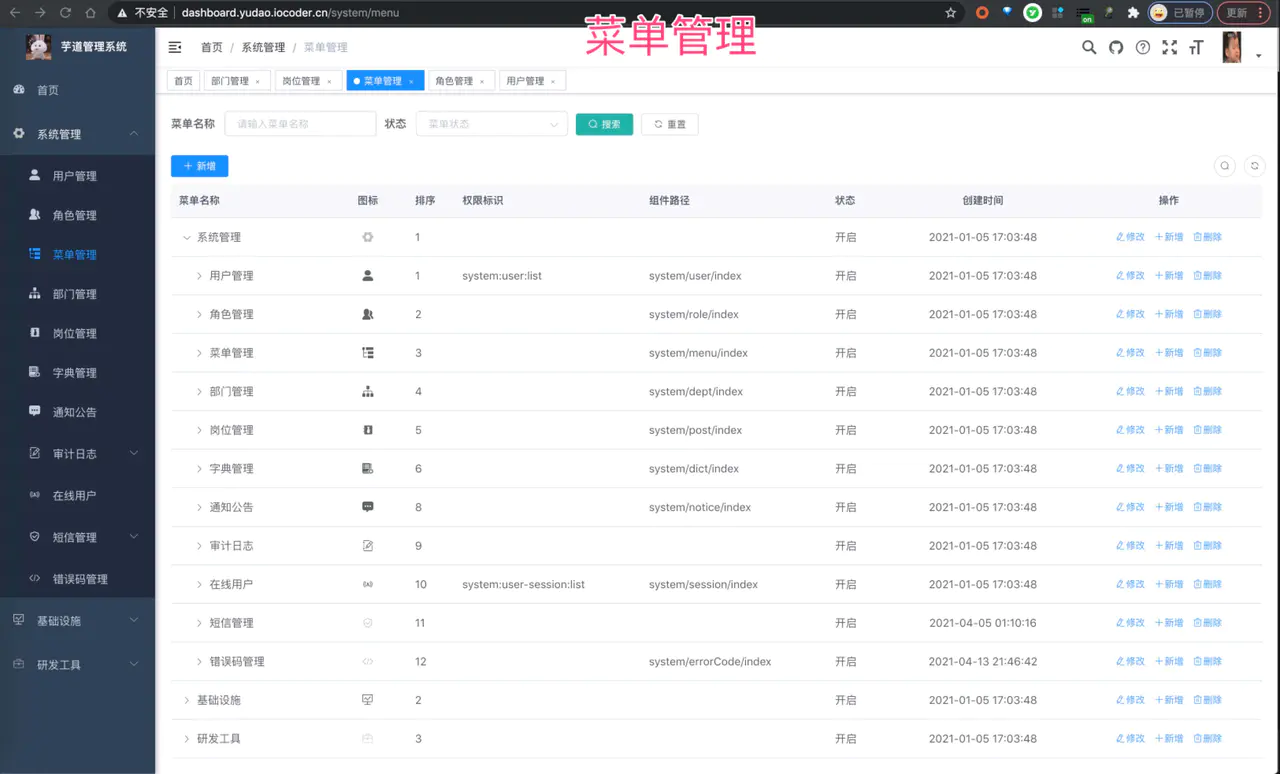Click the search magnifier icon in header

click(x=1089, y=47)
